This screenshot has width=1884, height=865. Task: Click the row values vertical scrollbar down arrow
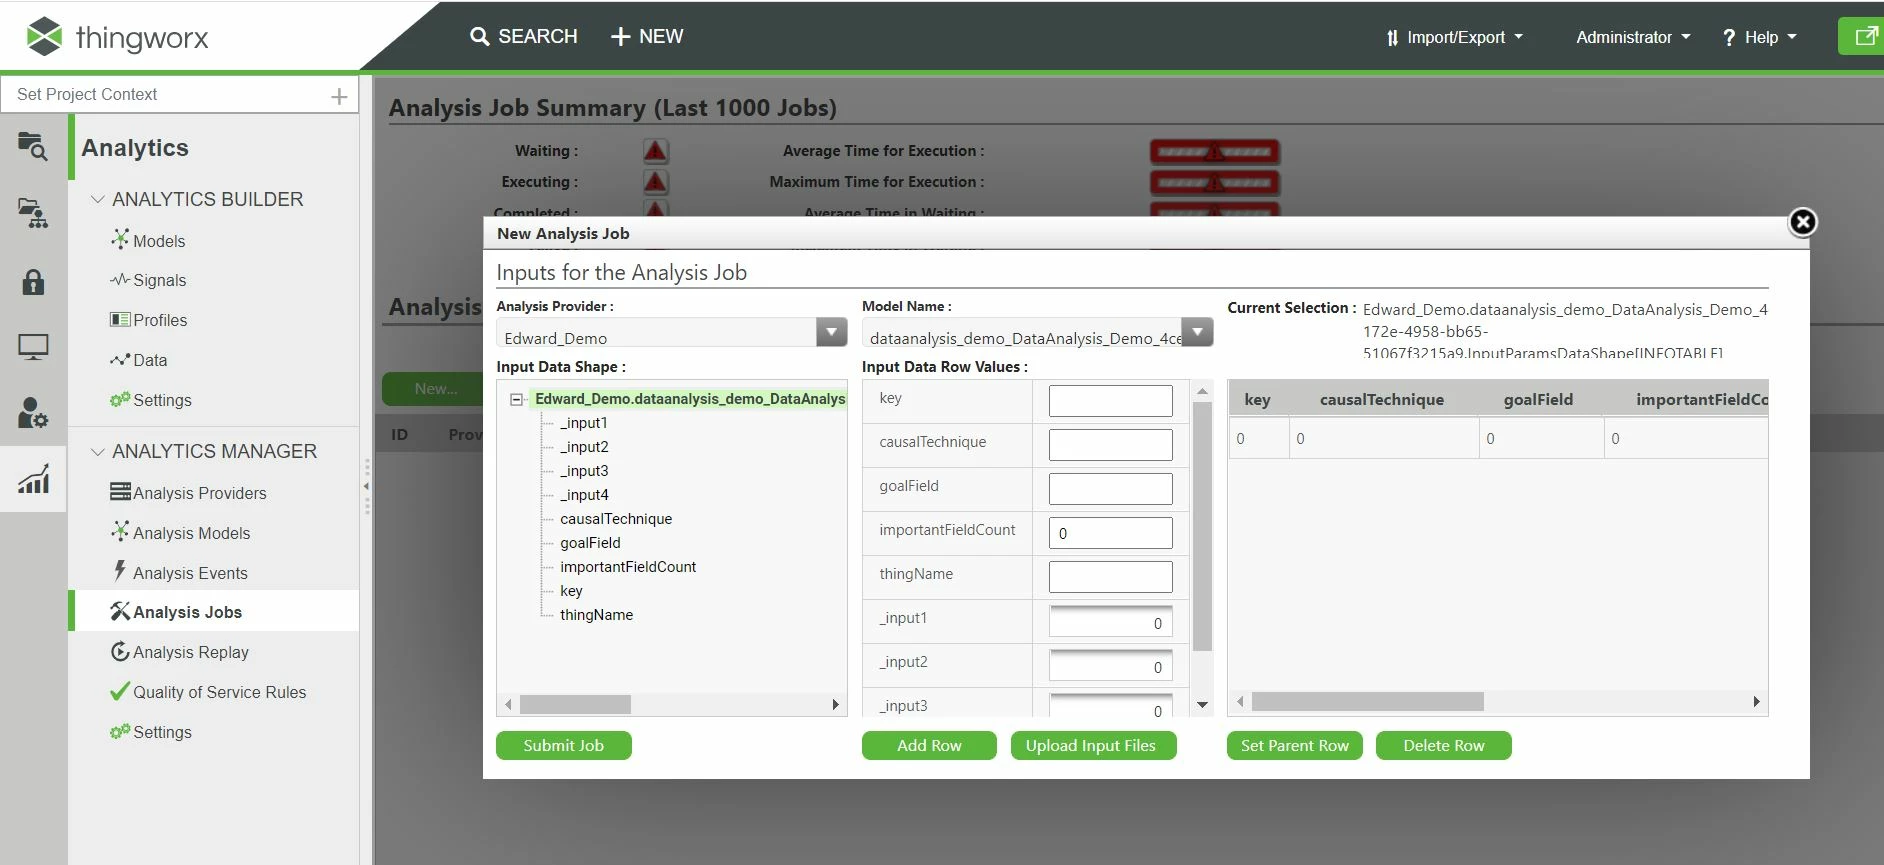(x=1203, y=705)
